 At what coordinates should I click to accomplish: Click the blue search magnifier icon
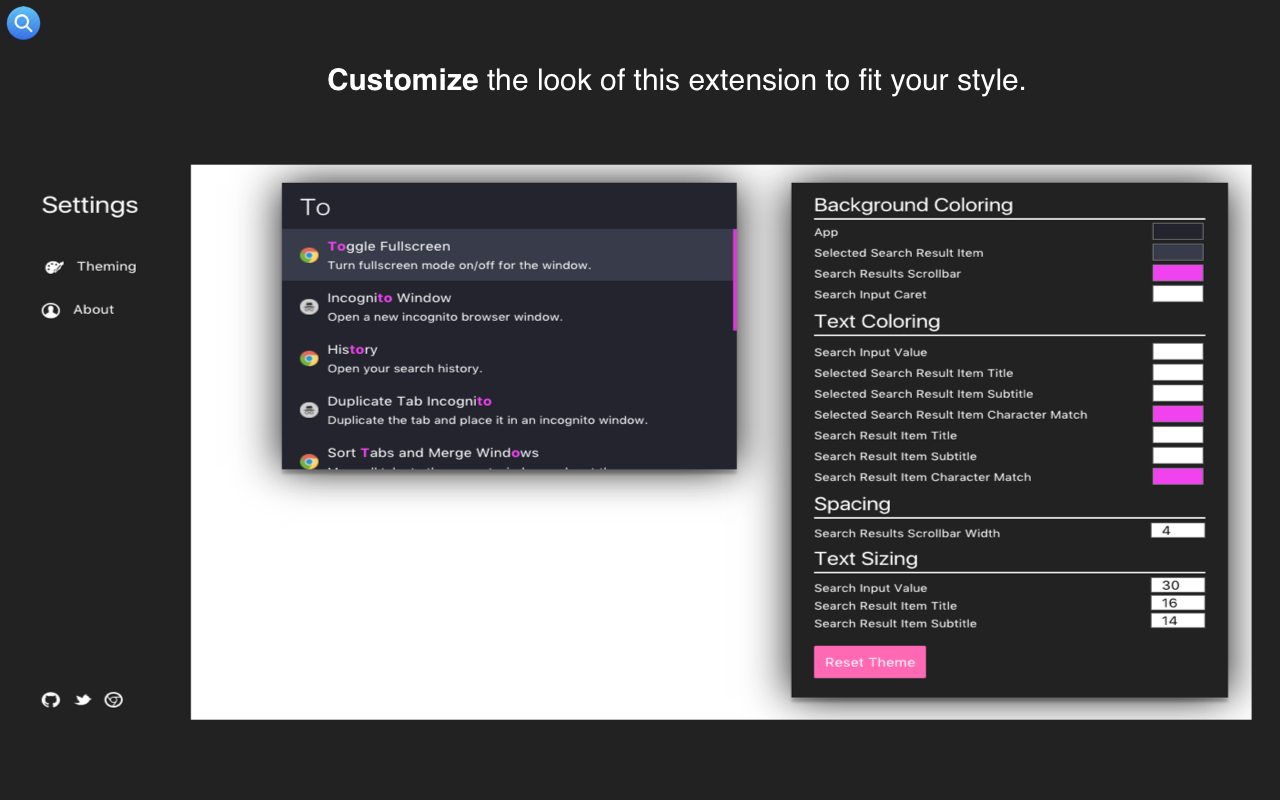[x=23, y=22]
